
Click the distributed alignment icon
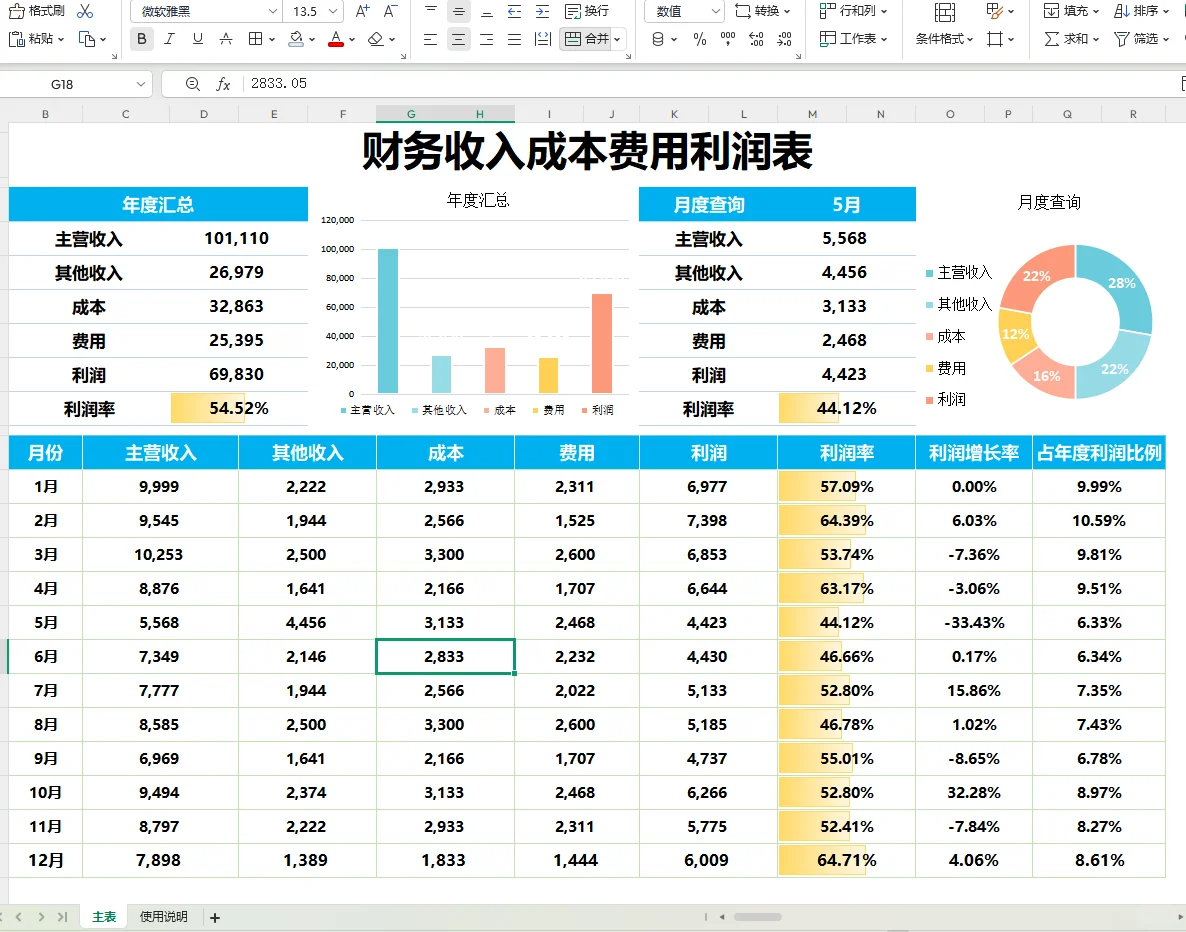tap(542, 39)
